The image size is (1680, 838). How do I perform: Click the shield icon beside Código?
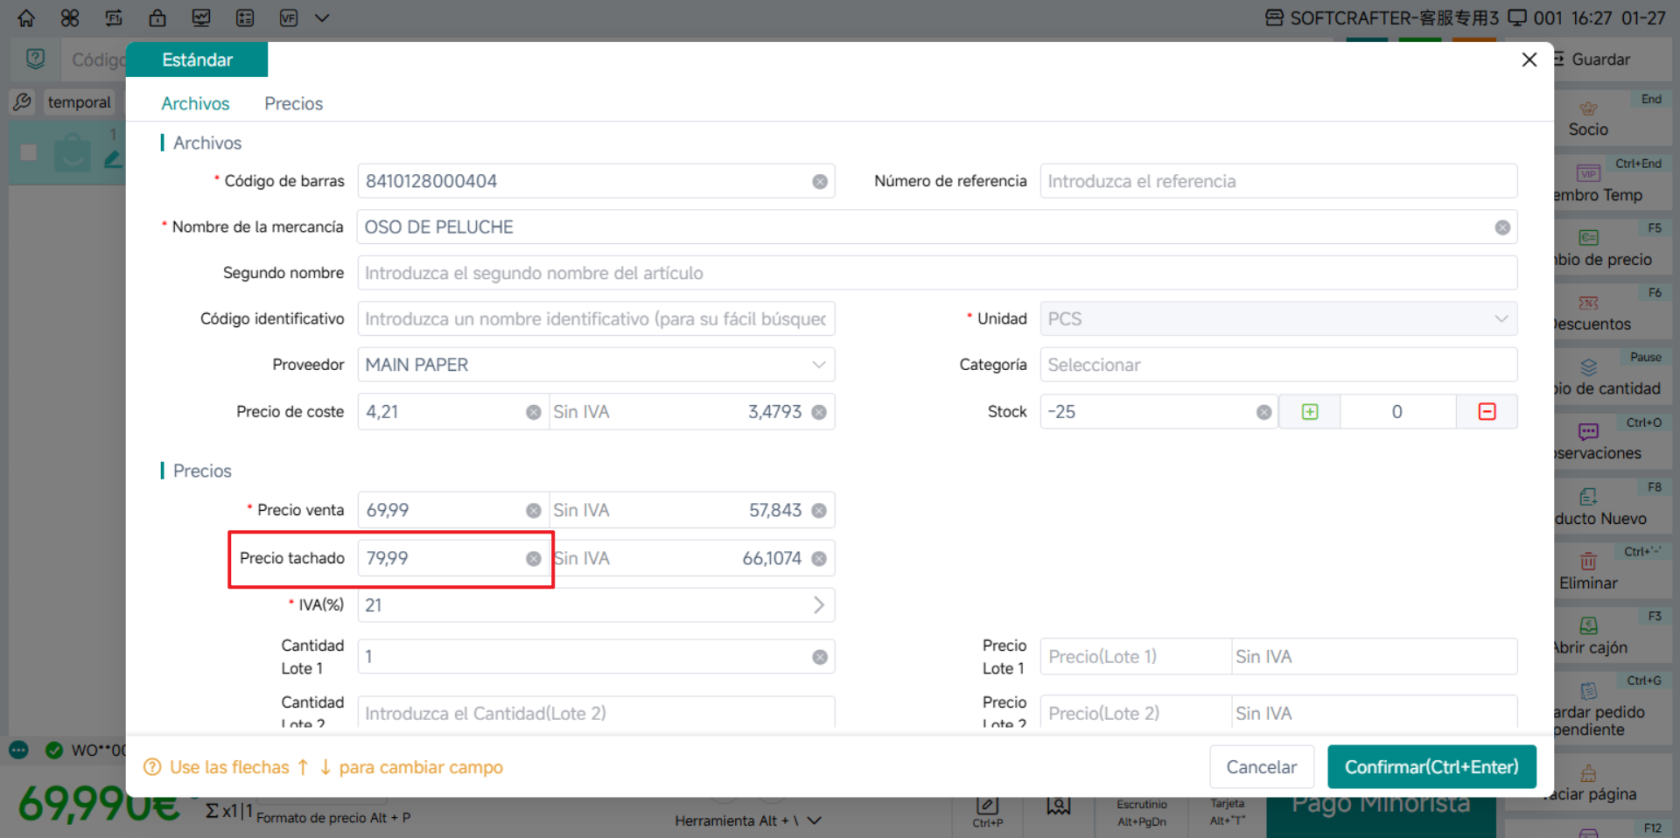(x=36, y=59)
